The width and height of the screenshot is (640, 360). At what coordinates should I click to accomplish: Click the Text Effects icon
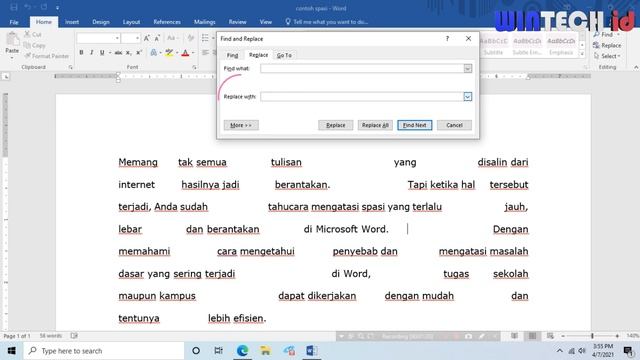154,53
